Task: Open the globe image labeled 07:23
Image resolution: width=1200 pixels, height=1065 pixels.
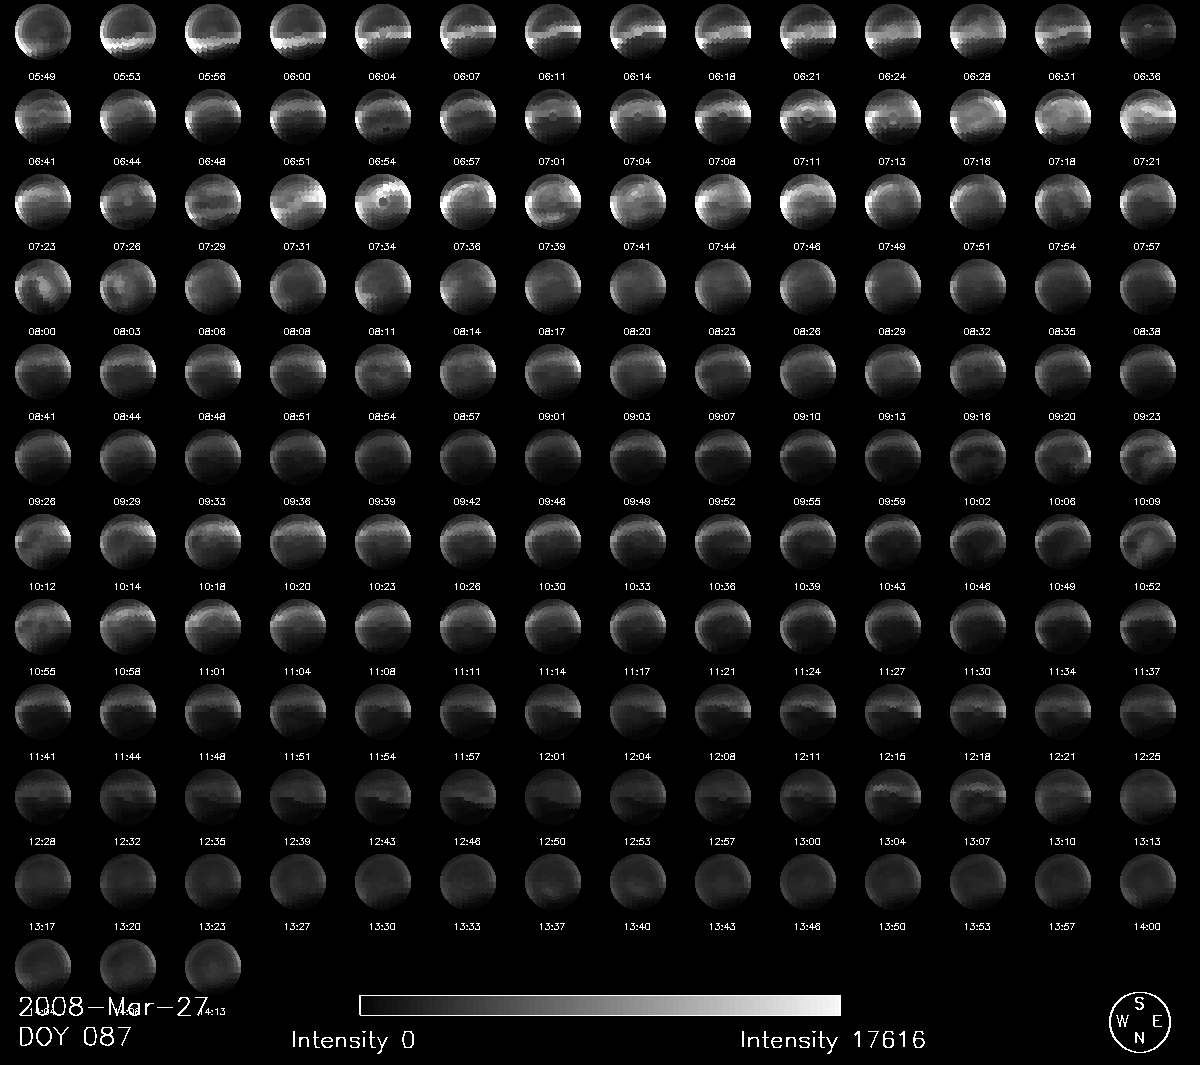Action: point(43,203)
